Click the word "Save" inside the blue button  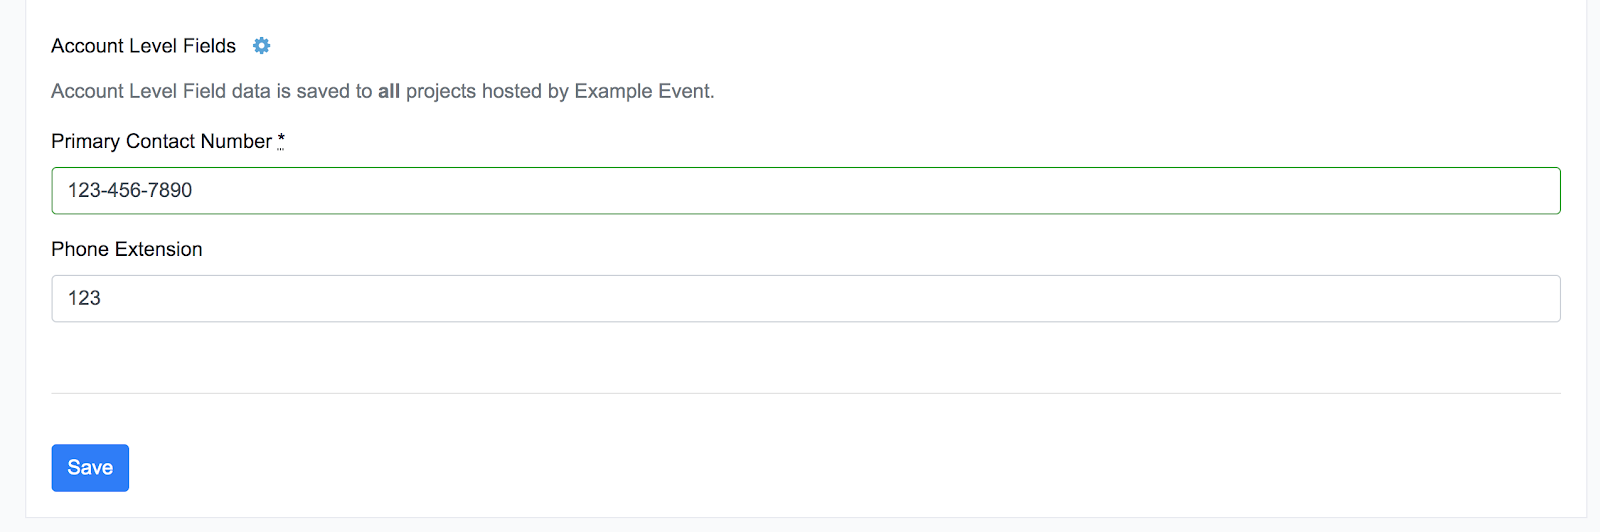(90, 468)
